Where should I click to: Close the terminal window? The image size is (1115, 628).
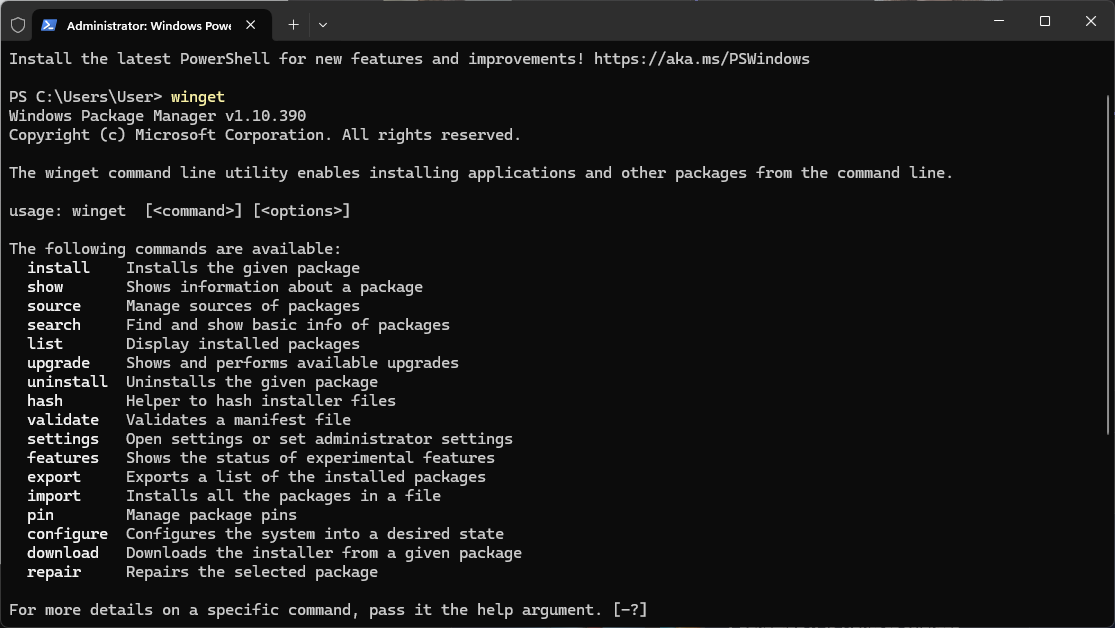[x=1091, y=21]
